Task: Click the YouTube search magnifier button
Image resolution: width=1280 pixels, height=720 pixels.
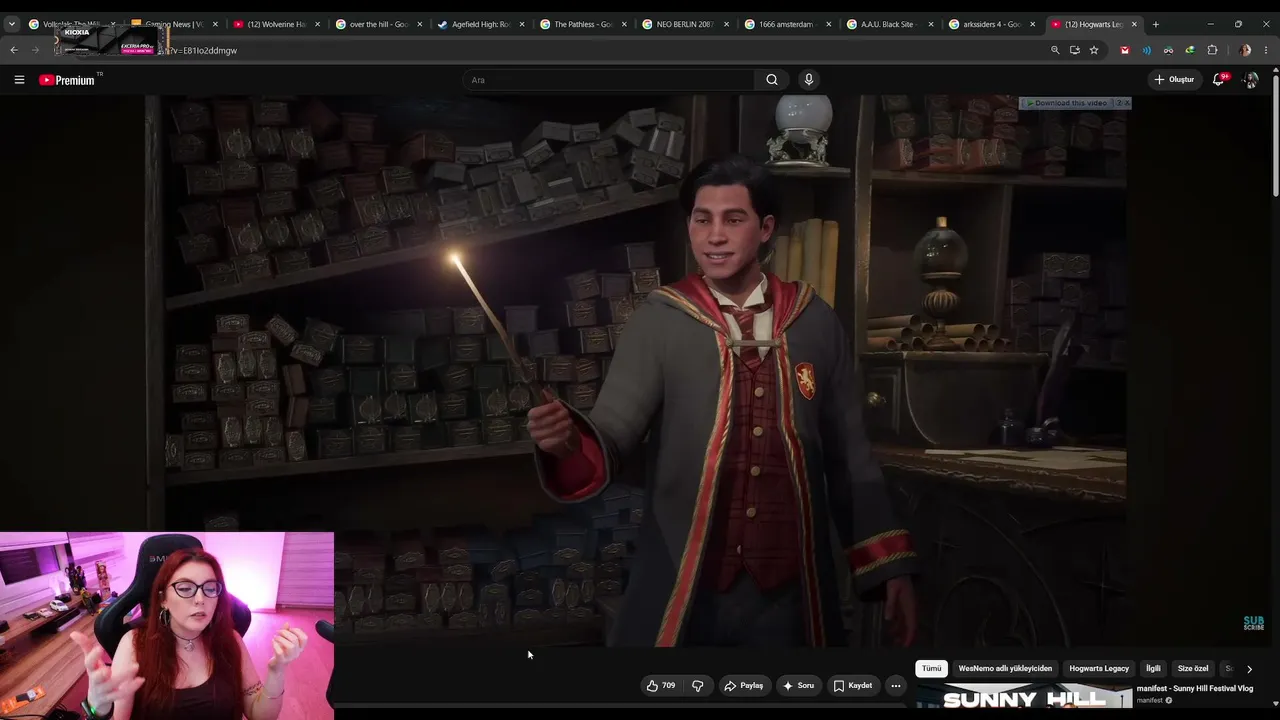Action: pyautogui.click(x=772, y=80)
